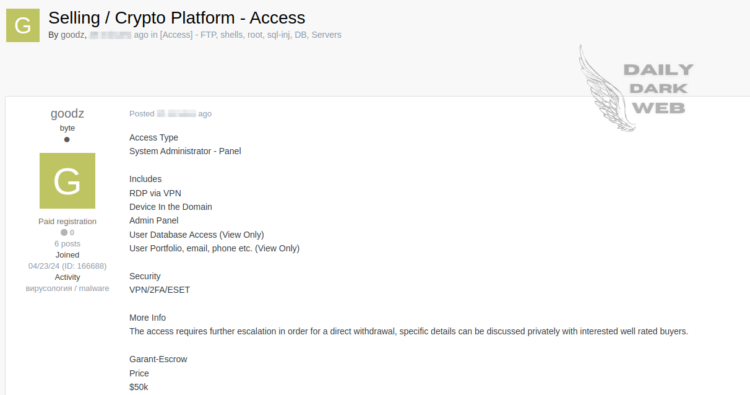Image resolution: width=750 pixels, height=395 pixels.
Task: Click the 'More Info' heading
Action: (x=147, y=318)
